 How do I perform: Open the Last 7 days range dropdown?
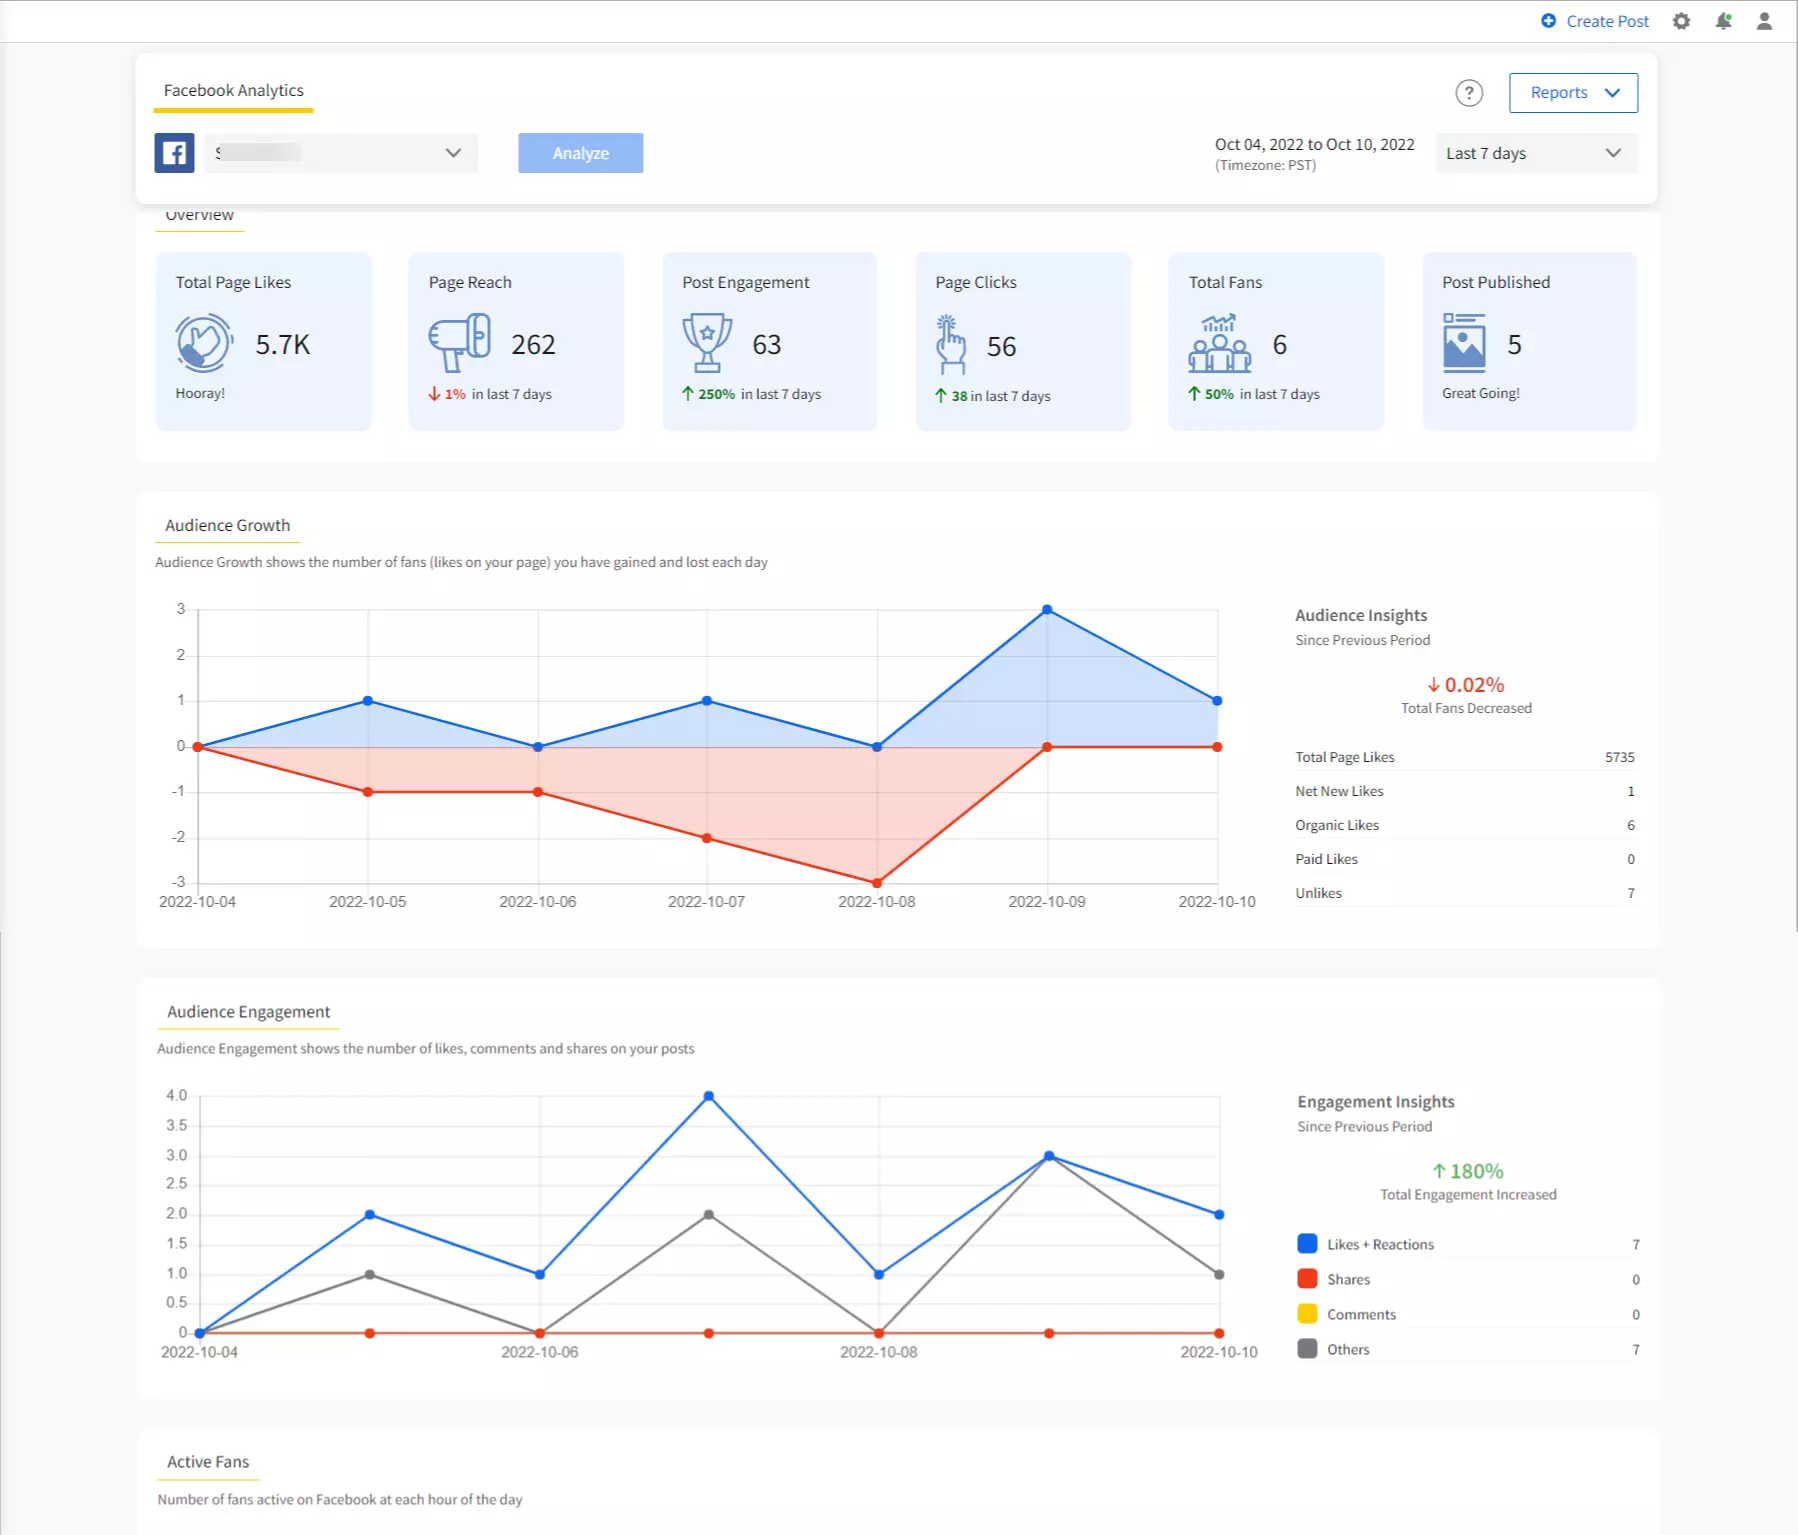[x=1535, y=153]
